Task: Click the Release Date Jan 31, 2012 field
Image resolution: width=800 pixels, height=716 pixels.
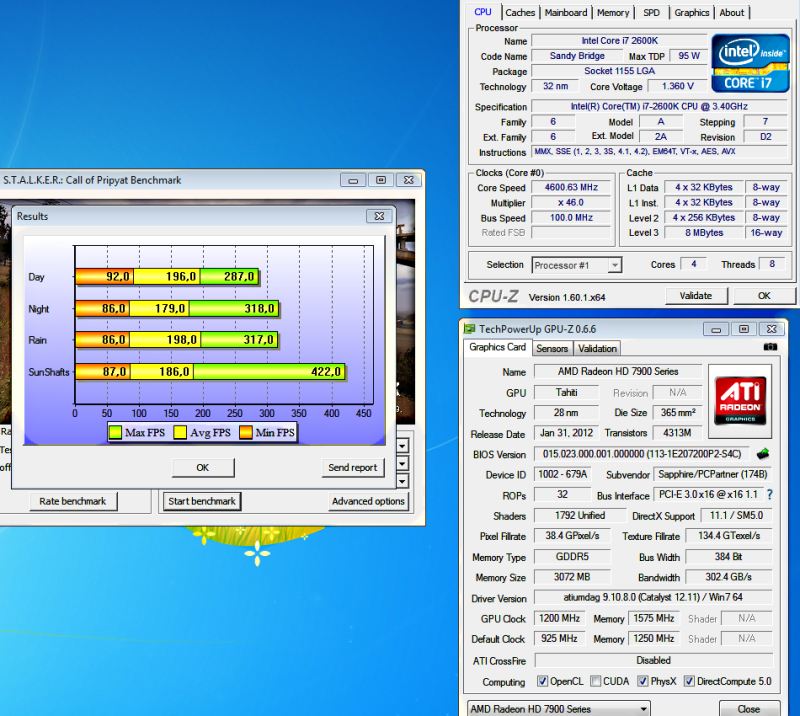Action: click(566, 433)
